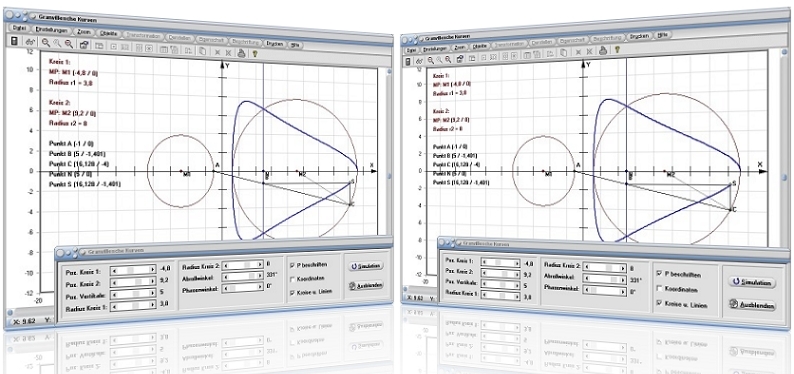Click the copy pages icon, left window toolbar
Screen dimensions: 794x374
tap(202, 51)
